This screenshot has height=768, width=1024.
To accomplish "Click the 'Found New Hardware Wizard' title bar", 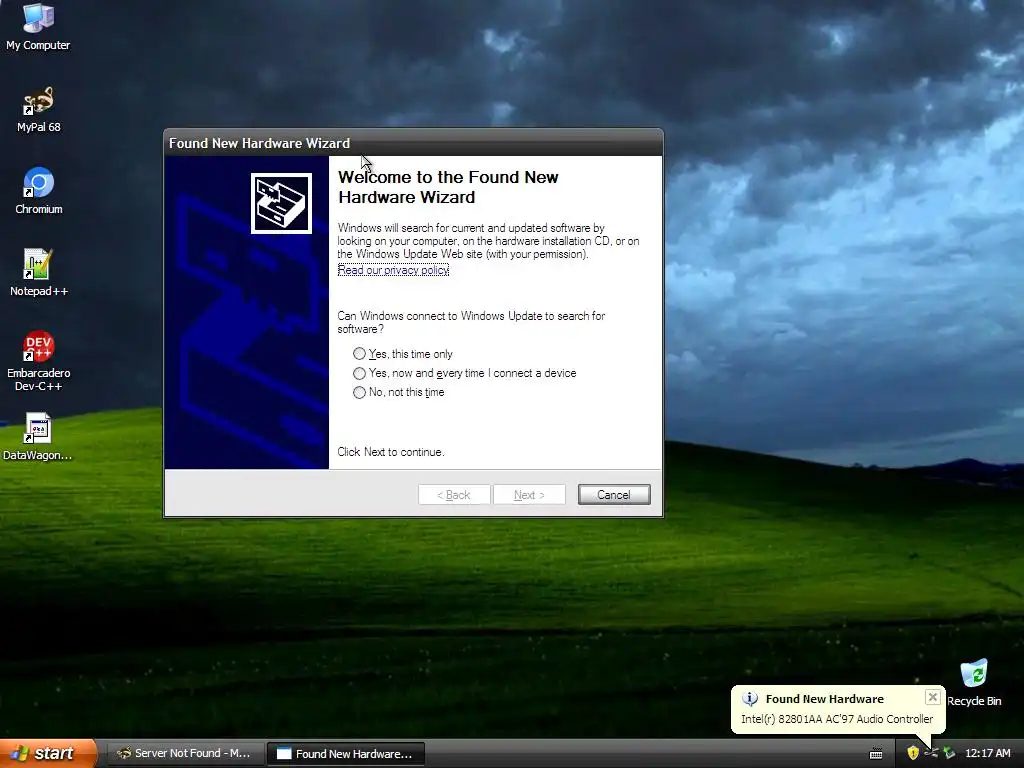I will 413,143.
